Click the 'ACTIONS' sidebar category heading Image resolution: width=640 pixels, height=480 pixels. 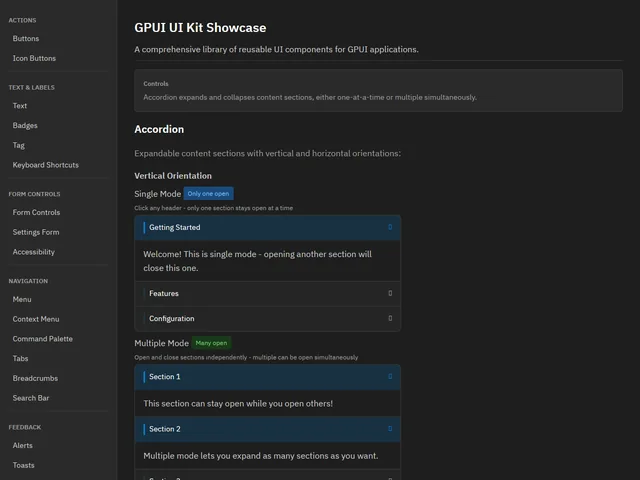click(x=22, y=20)
